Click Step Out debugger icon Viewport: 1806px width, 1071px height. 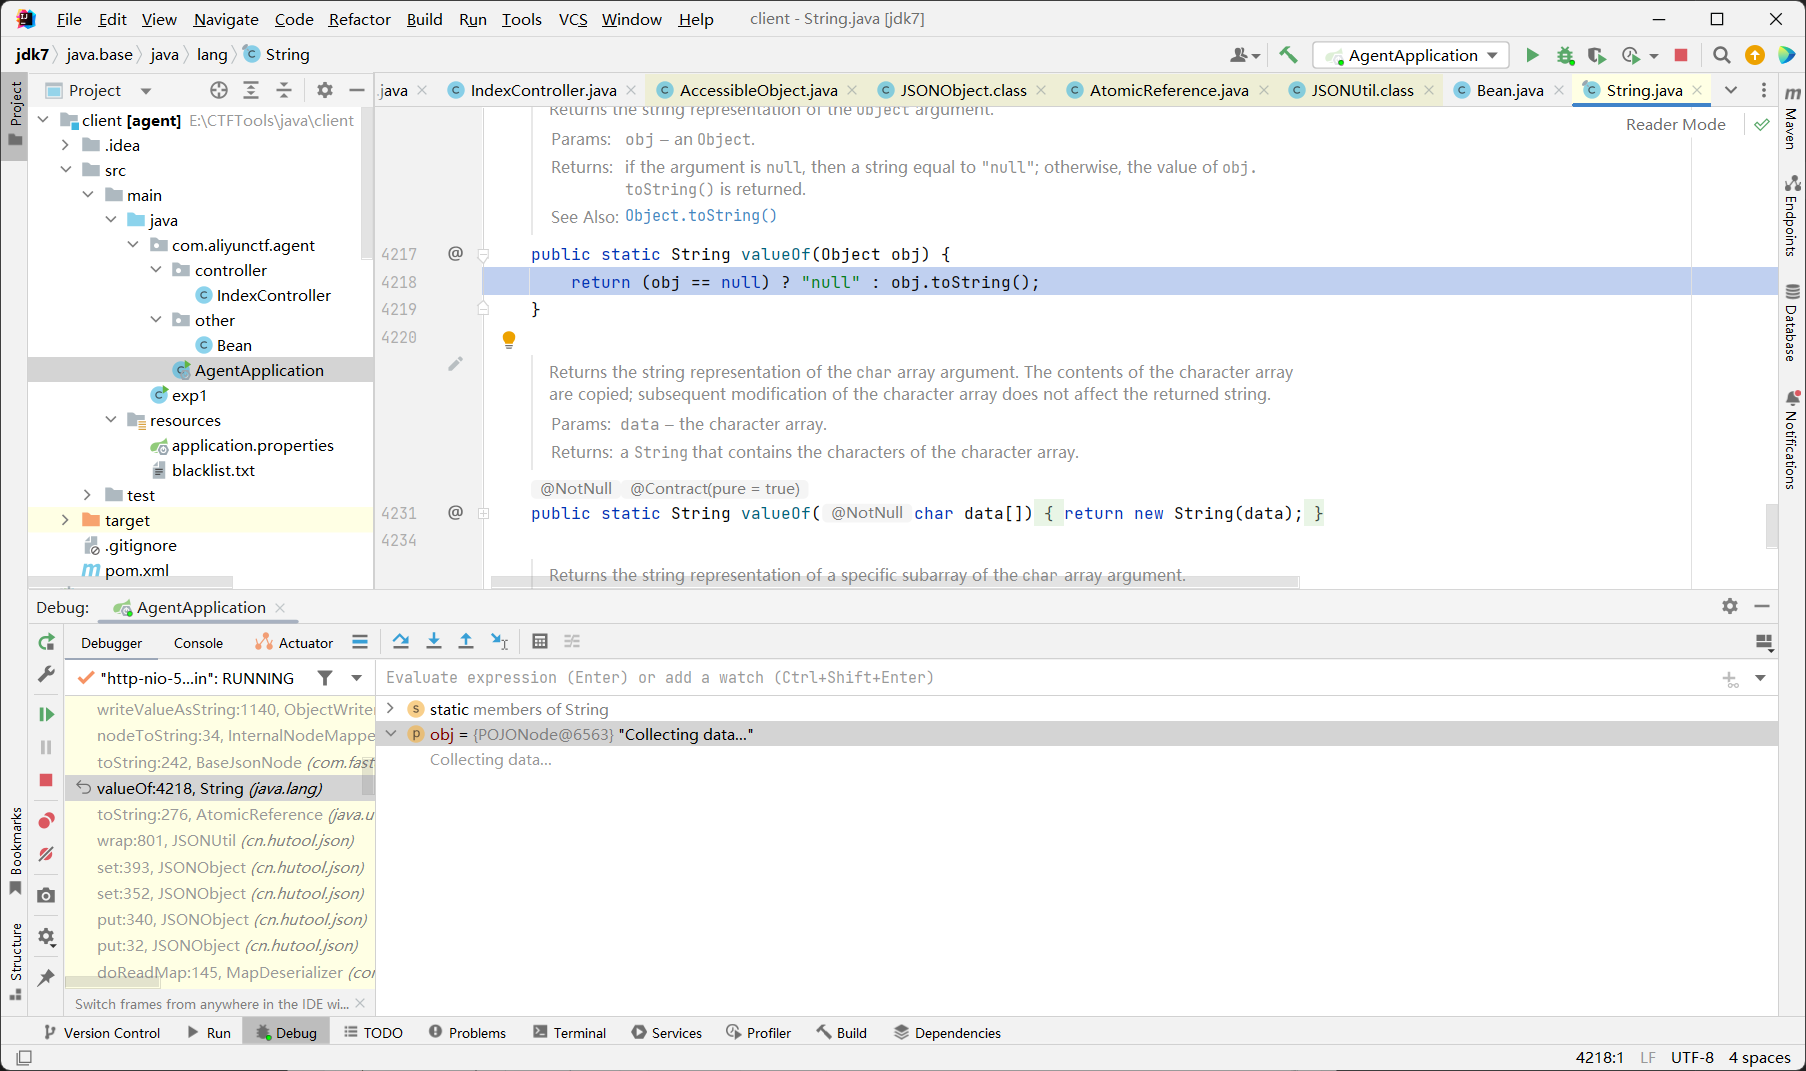(x=466, y=641)
